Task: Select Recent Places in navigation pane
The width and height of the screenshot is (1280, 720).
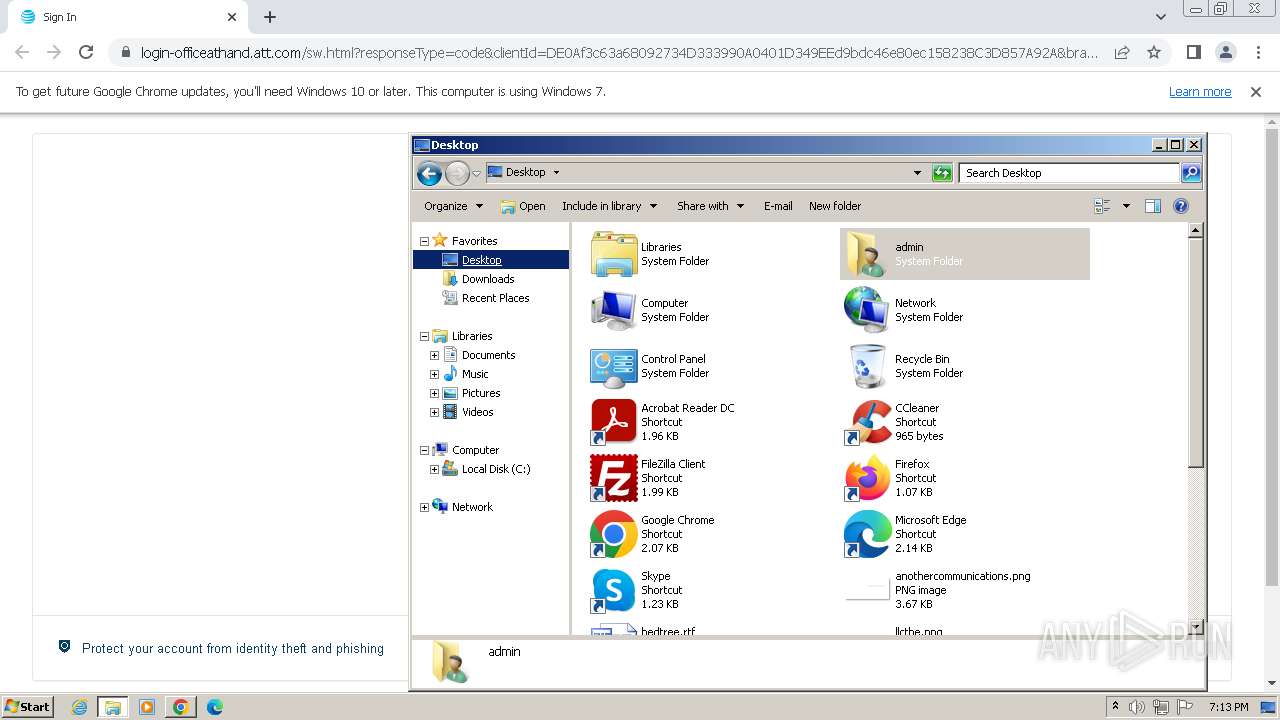Action: (495, 298)
